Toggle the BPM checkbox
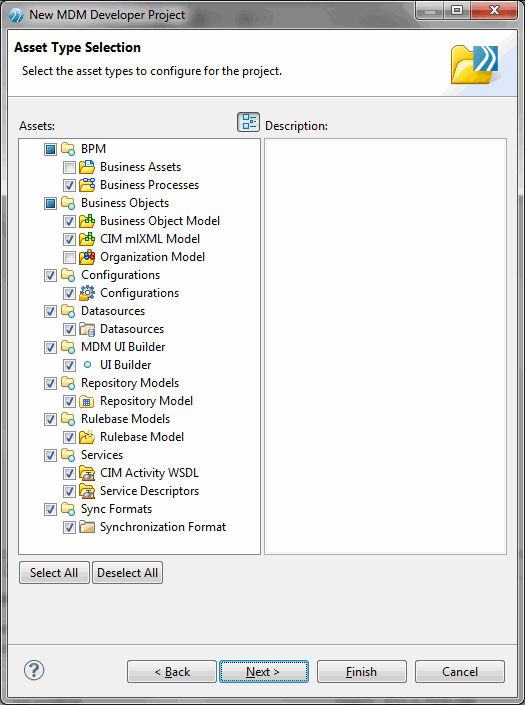525x705 pixels. point(50,149)
